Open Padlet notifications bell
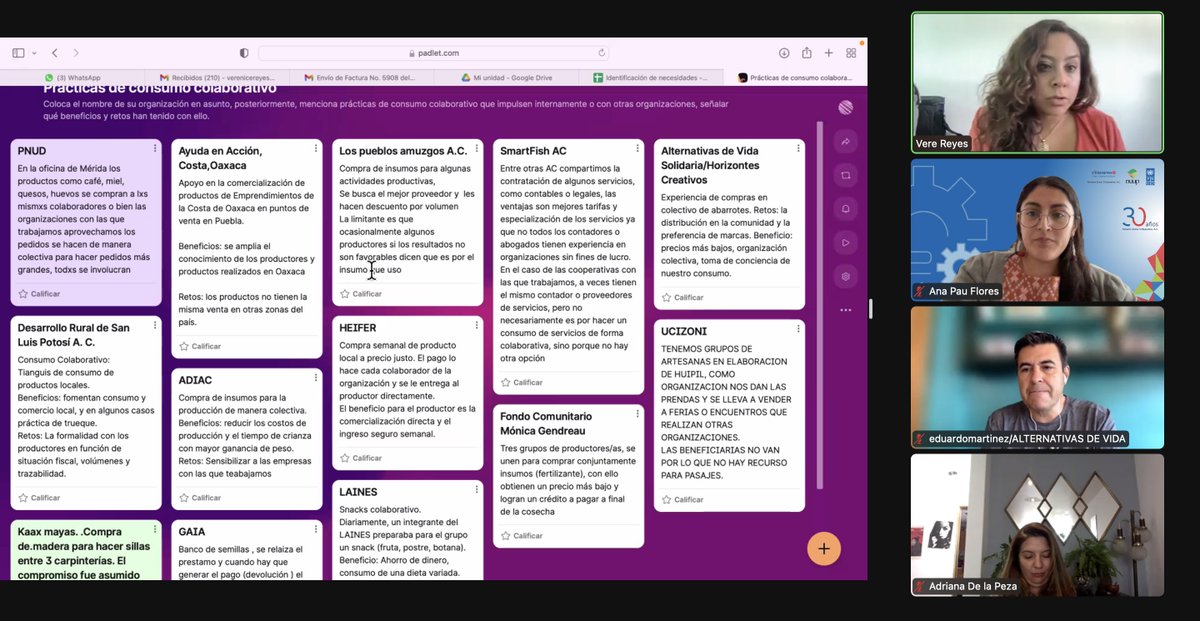This screenshot has width=1200, height=621. (x=846, y=209)
